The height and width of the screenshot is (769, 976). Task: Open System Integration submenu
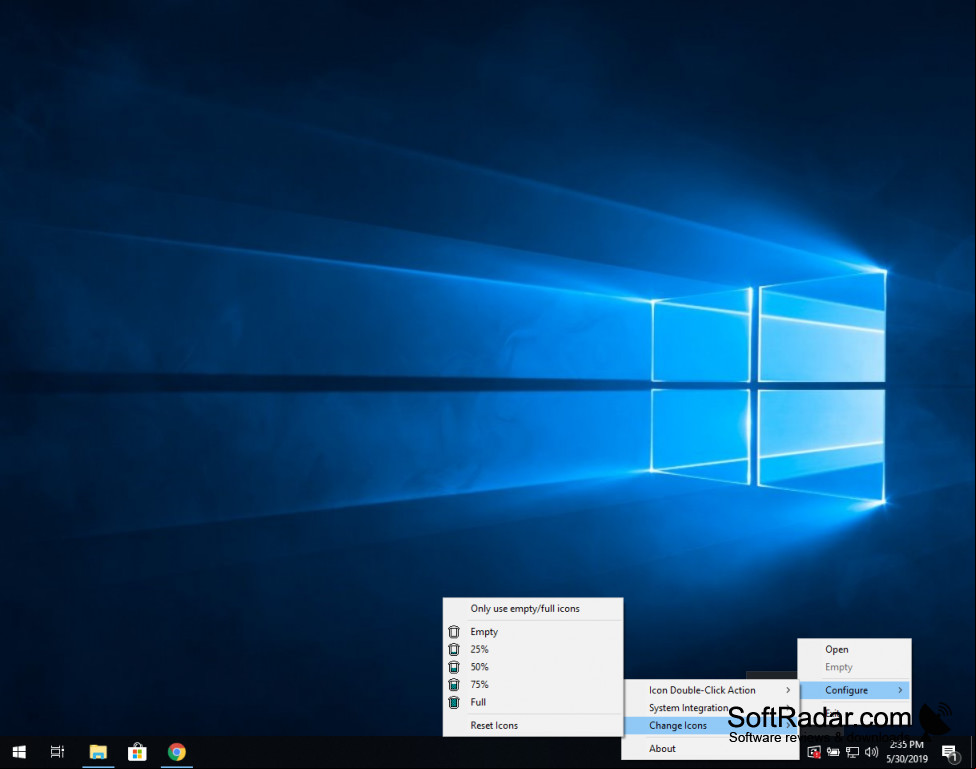(x=711, y=707)
